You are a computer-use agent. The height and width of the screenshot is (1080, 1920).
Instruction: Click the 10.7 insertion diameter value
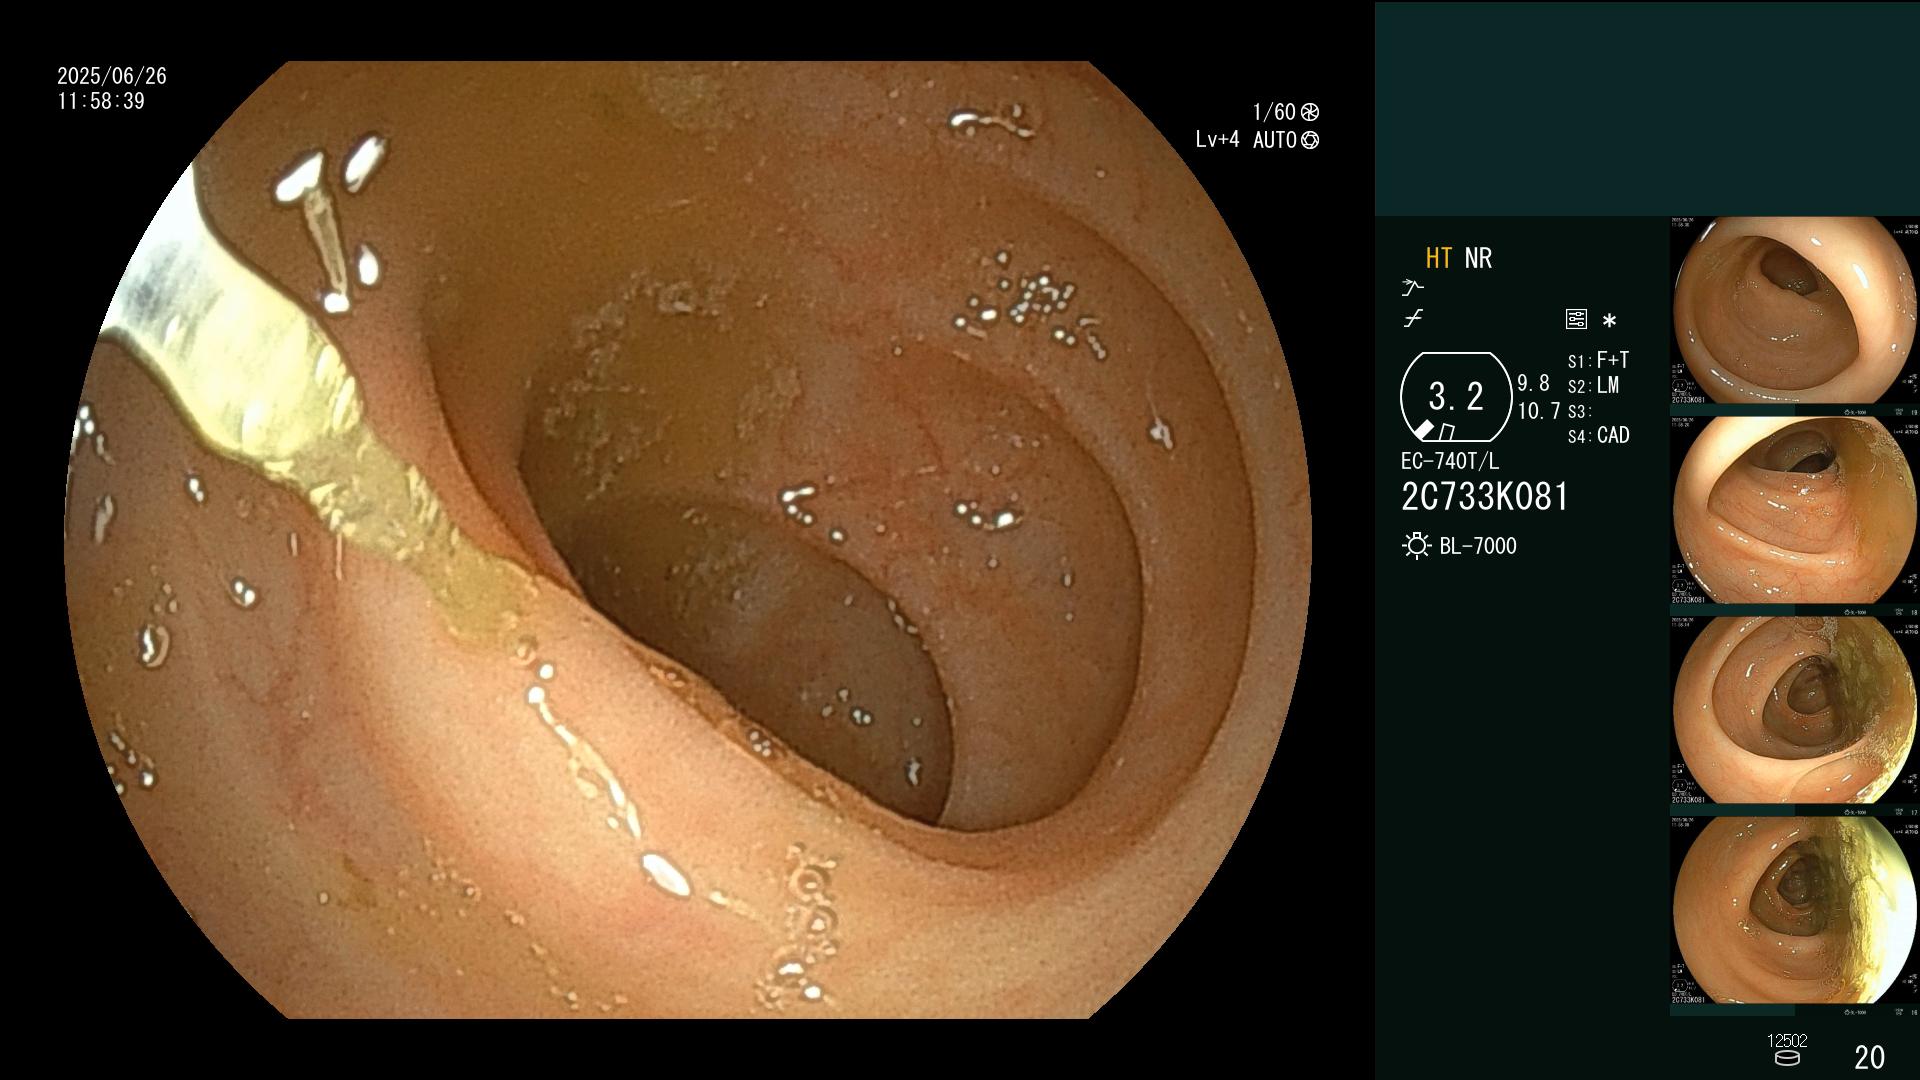[x=1539, y=411]
